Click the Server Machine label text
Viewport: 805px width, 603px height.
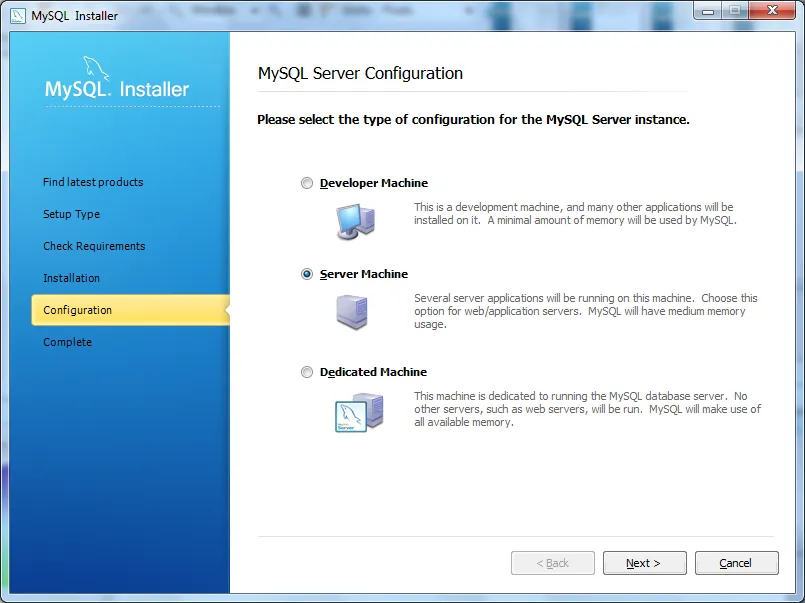363,274
